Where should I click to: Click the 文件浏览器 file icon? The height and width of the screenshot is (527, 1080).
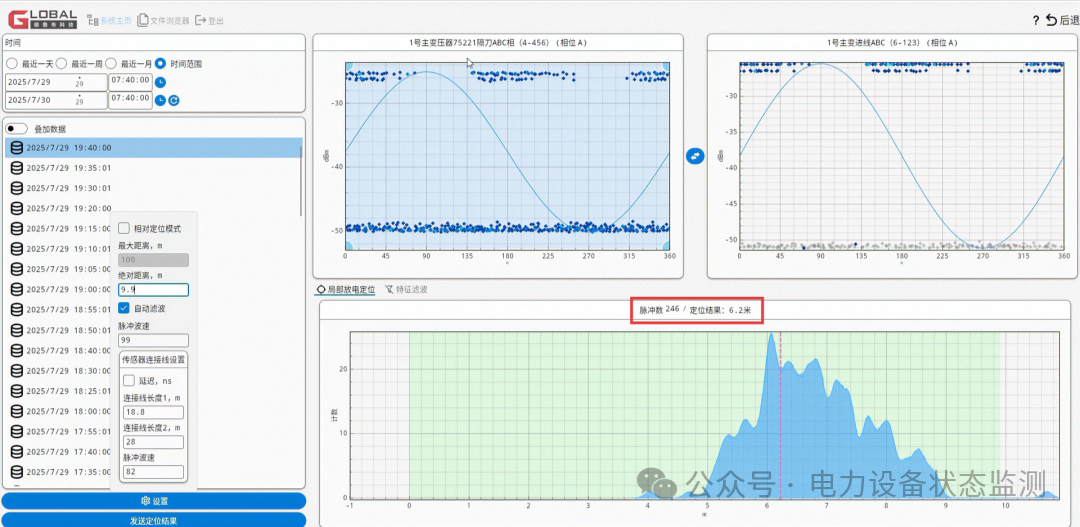143,21
